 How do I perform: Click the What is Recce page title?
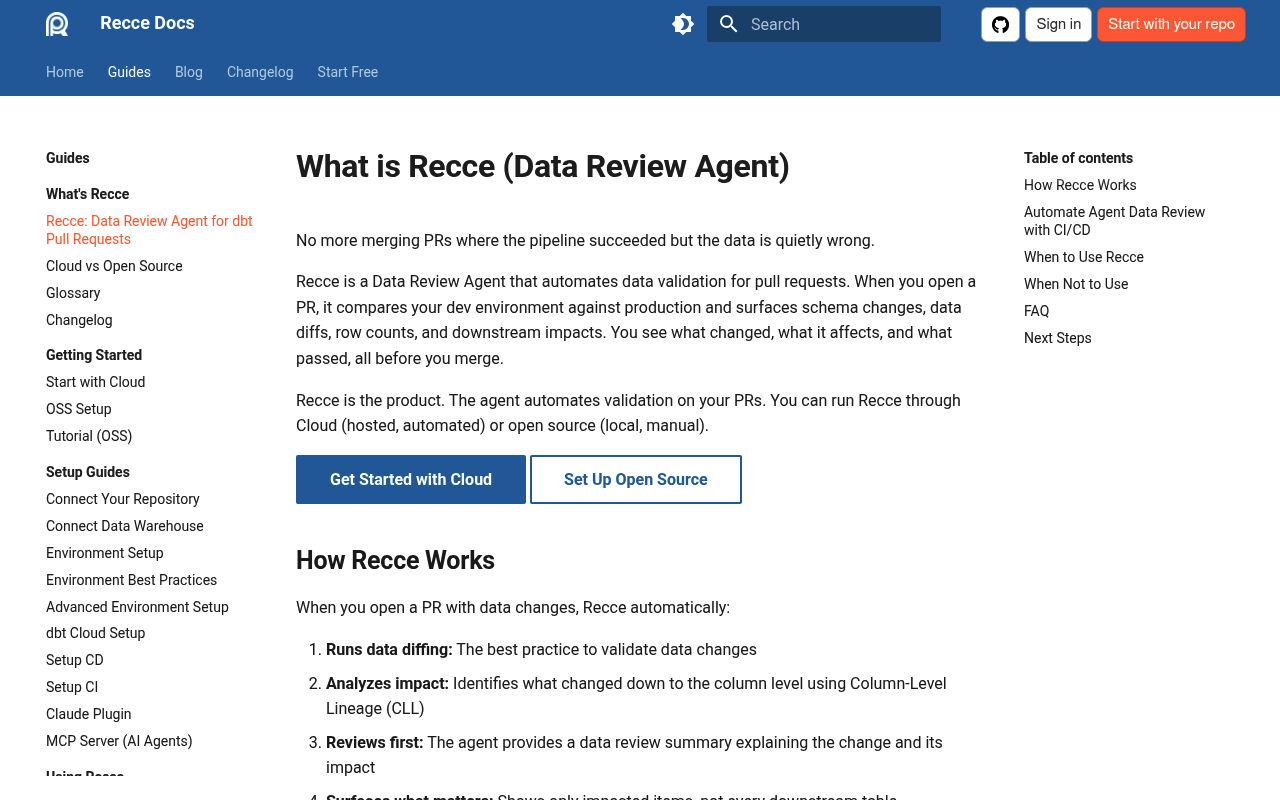[543, 166]
